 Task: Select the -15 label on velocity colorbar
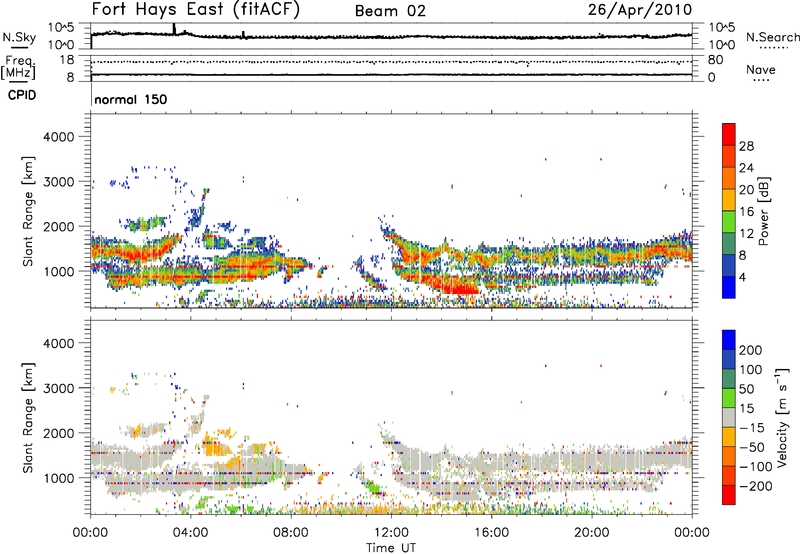click(752, 428)
